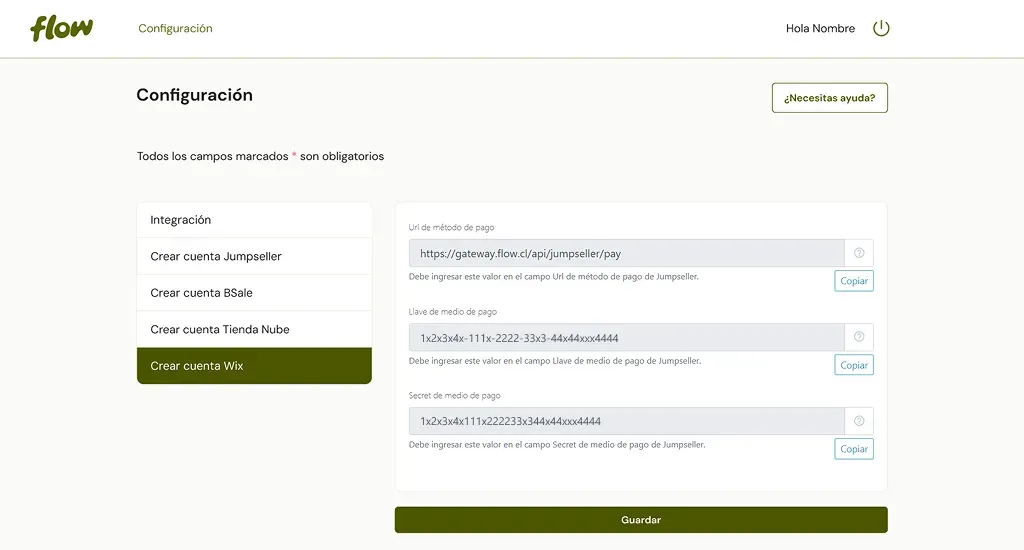Select Crear cuenta Wix item
1024x550 pixels.
(254, 366)
